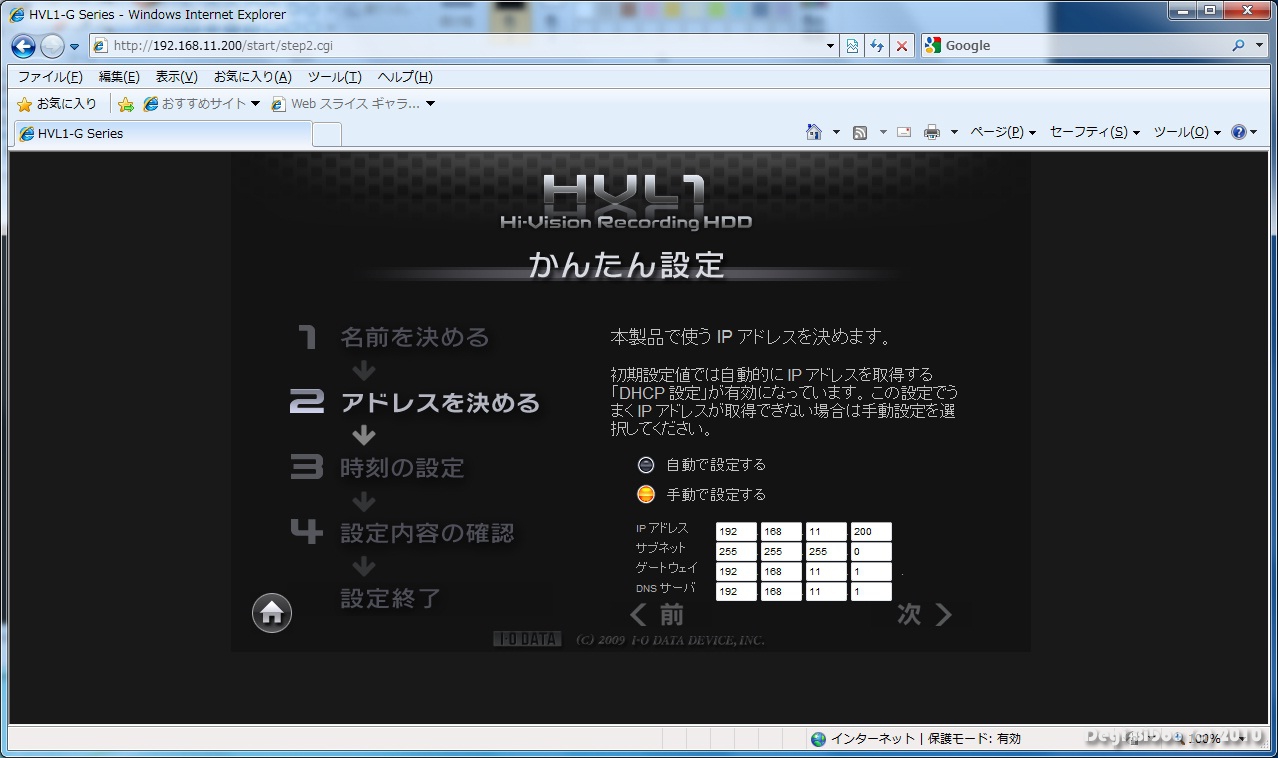Click the RSS feeds icon
Viewport: 1278px width, 758px height.
859,132
